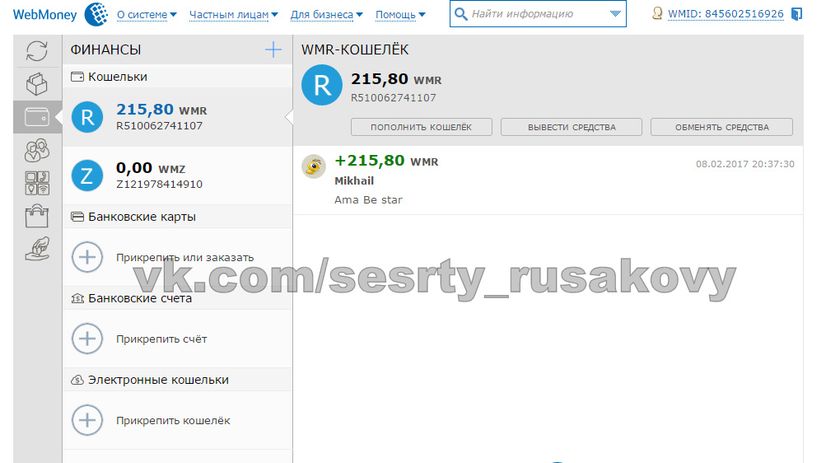Click the Найти информацию search field
Image resolution: width=840 pixels, height=463 pixels.
click(x=538, y=14)
